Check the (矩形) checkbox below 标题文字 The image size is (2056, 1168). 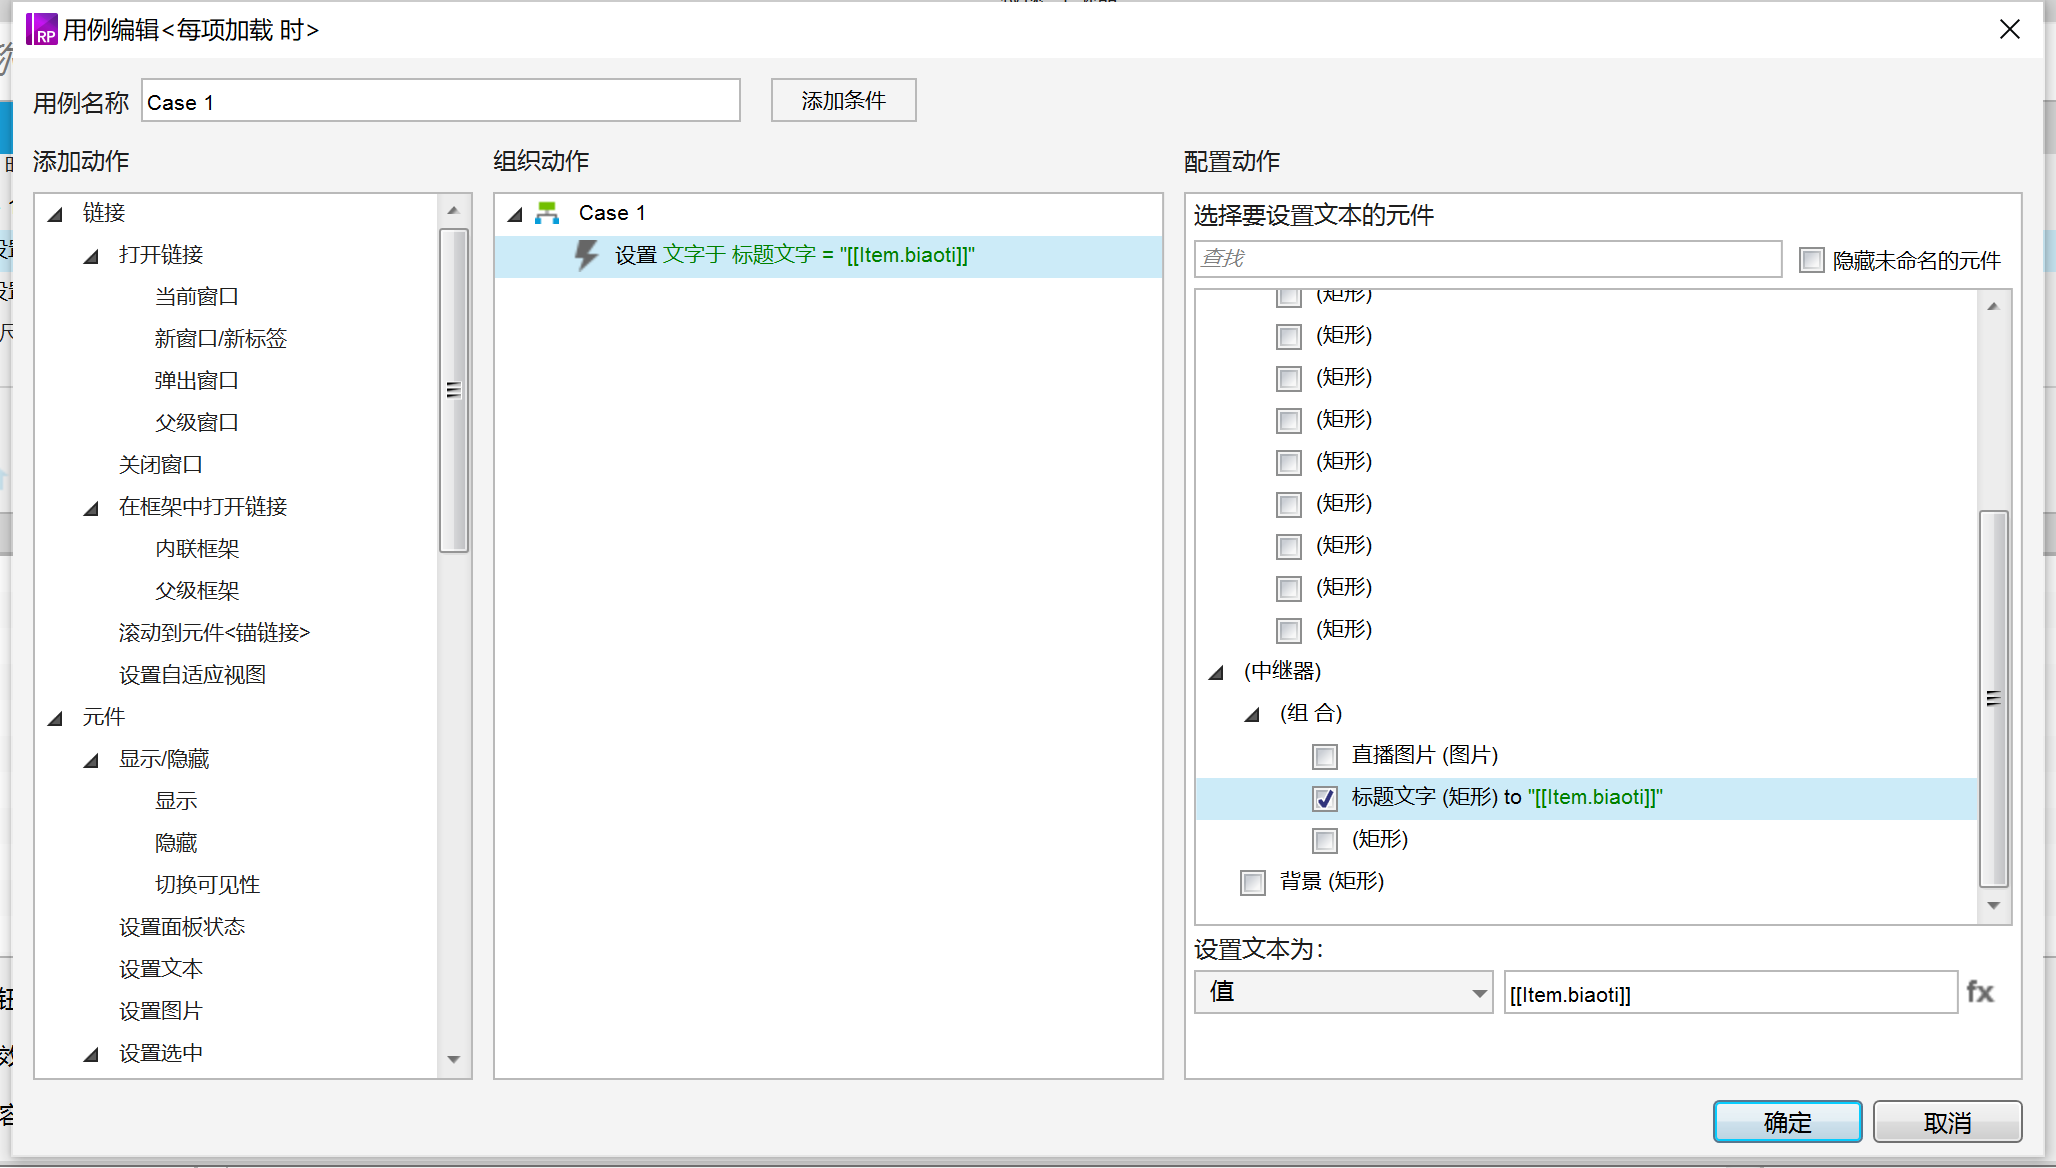pos(1324,840)
